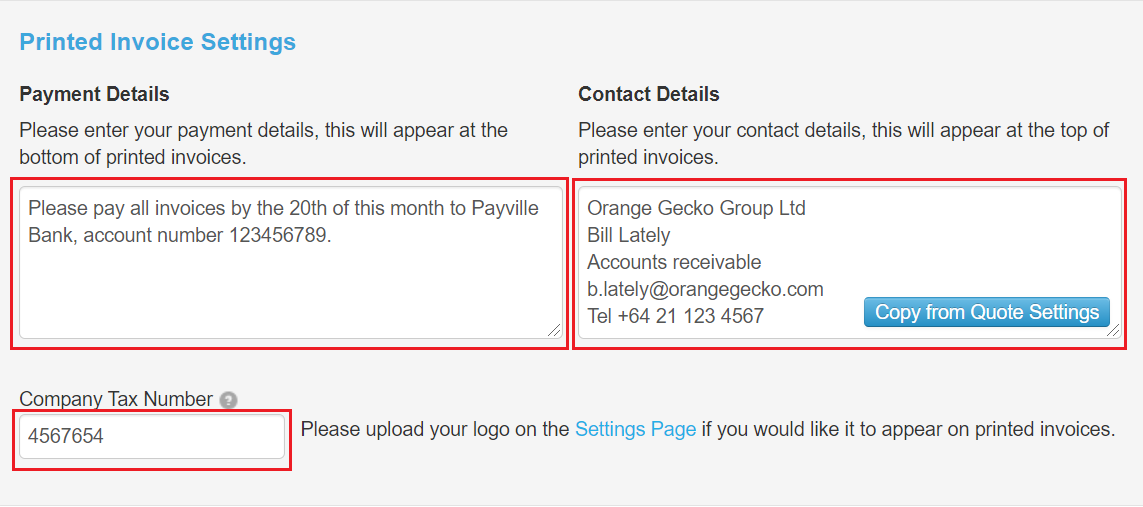1143x507 pixels.
Task: Focus the Company Tax Number field
Action: [x=152, y=436]
